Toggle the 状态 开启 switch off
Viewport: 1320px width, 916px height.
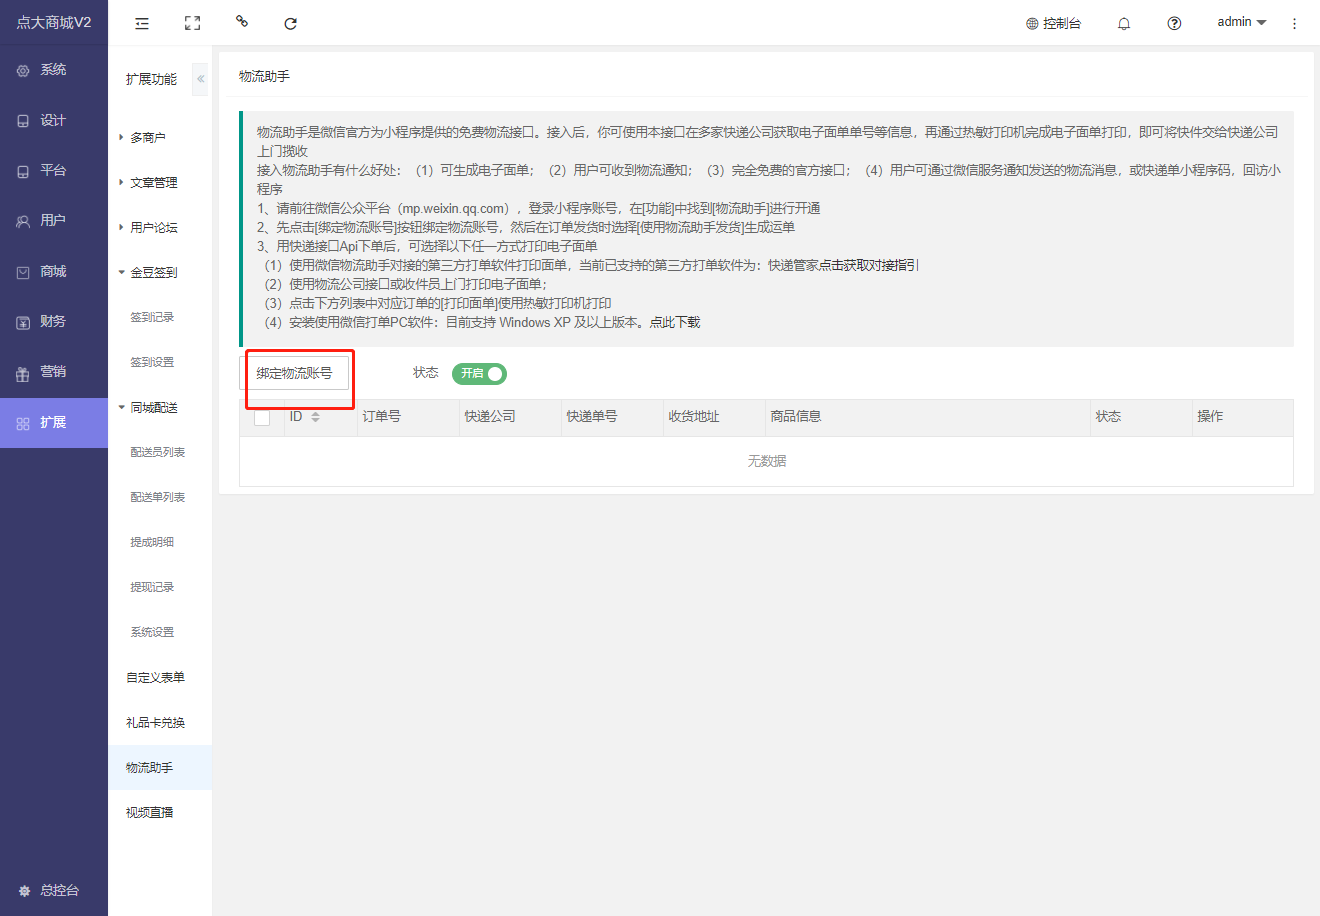tap(479, 373)
